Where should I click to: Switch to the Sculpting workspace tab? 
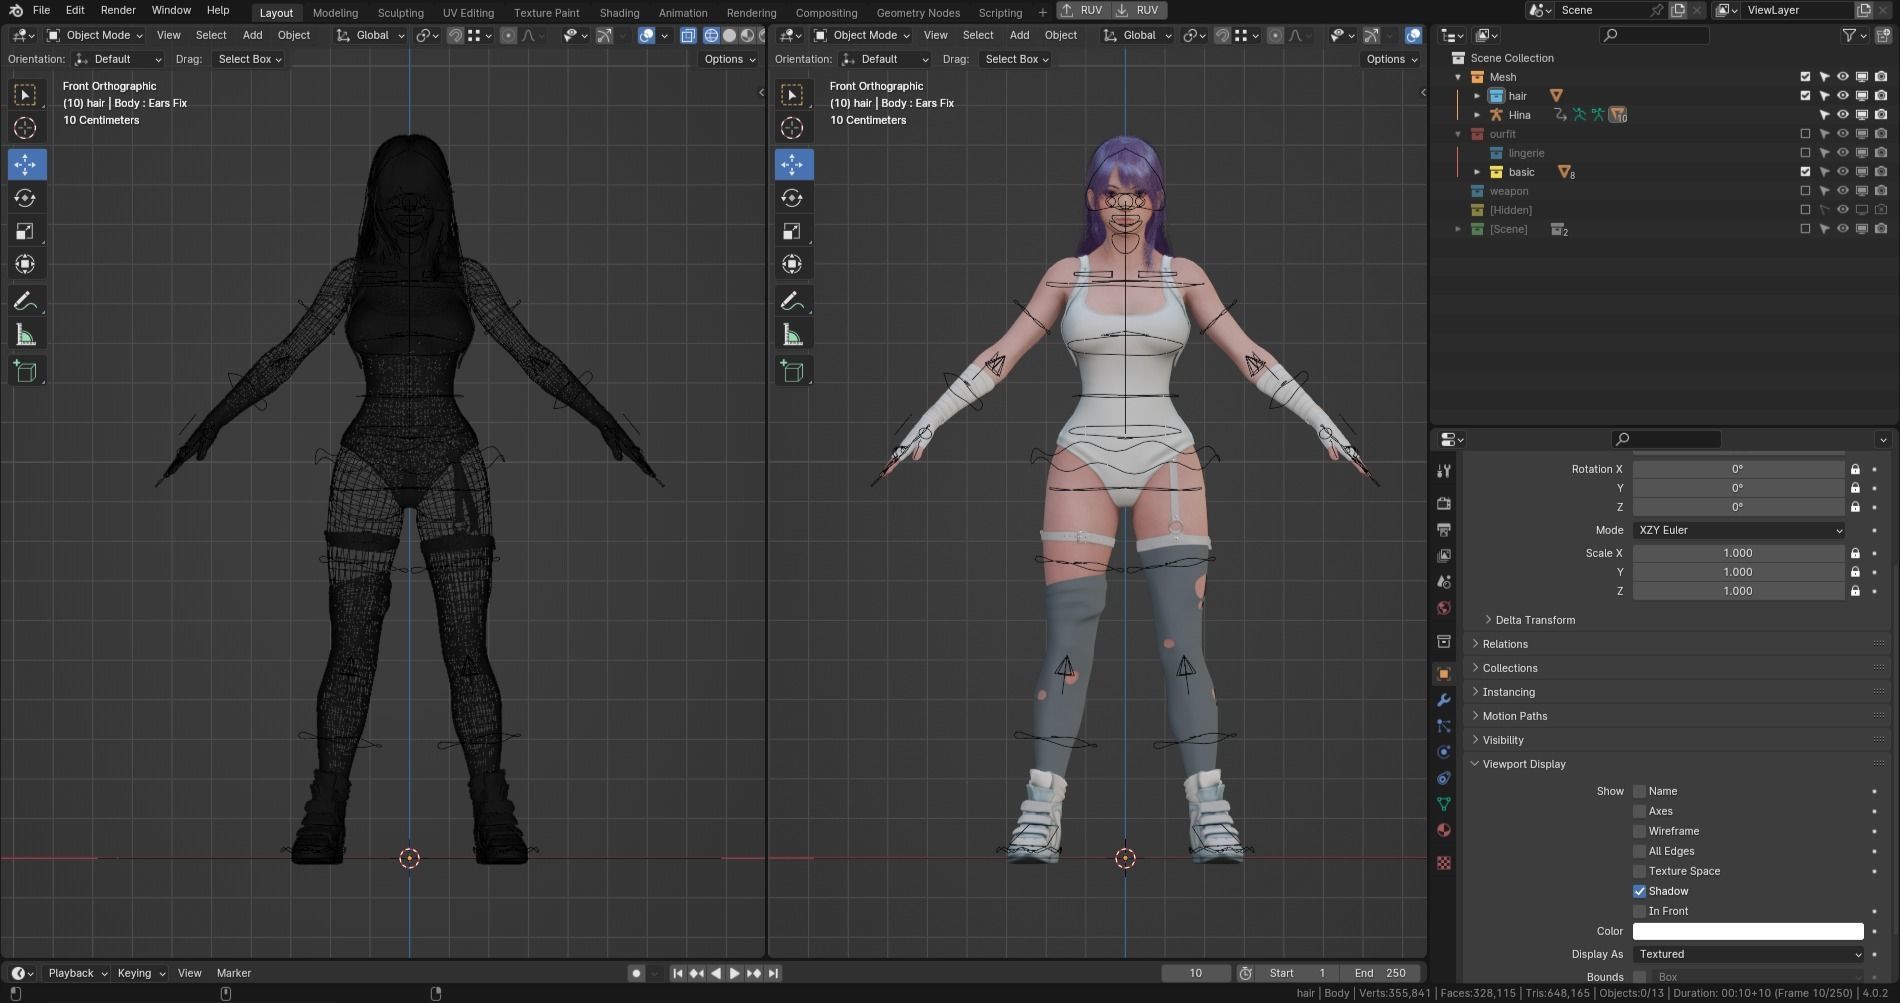tap(400, 13)
